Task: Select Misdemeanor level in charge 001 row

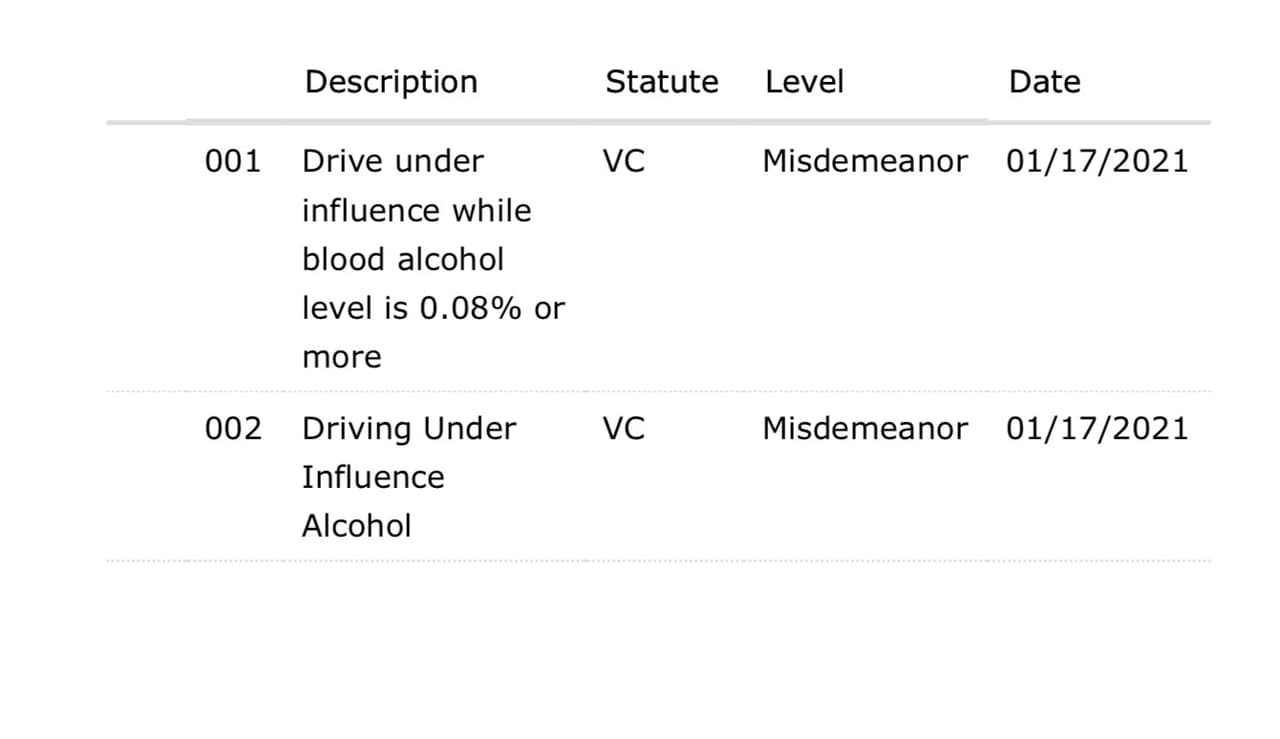Action: click(865, 161)
